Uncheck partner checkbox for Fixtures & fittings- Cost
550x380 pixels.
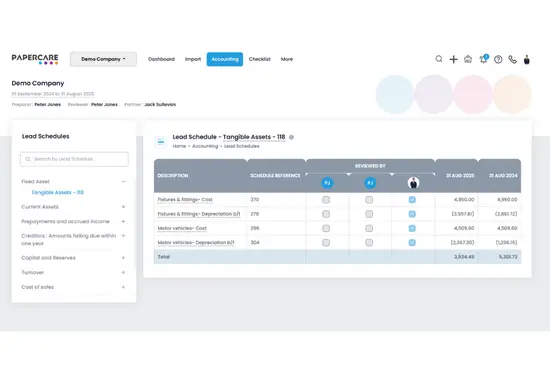tap(412, 200)
